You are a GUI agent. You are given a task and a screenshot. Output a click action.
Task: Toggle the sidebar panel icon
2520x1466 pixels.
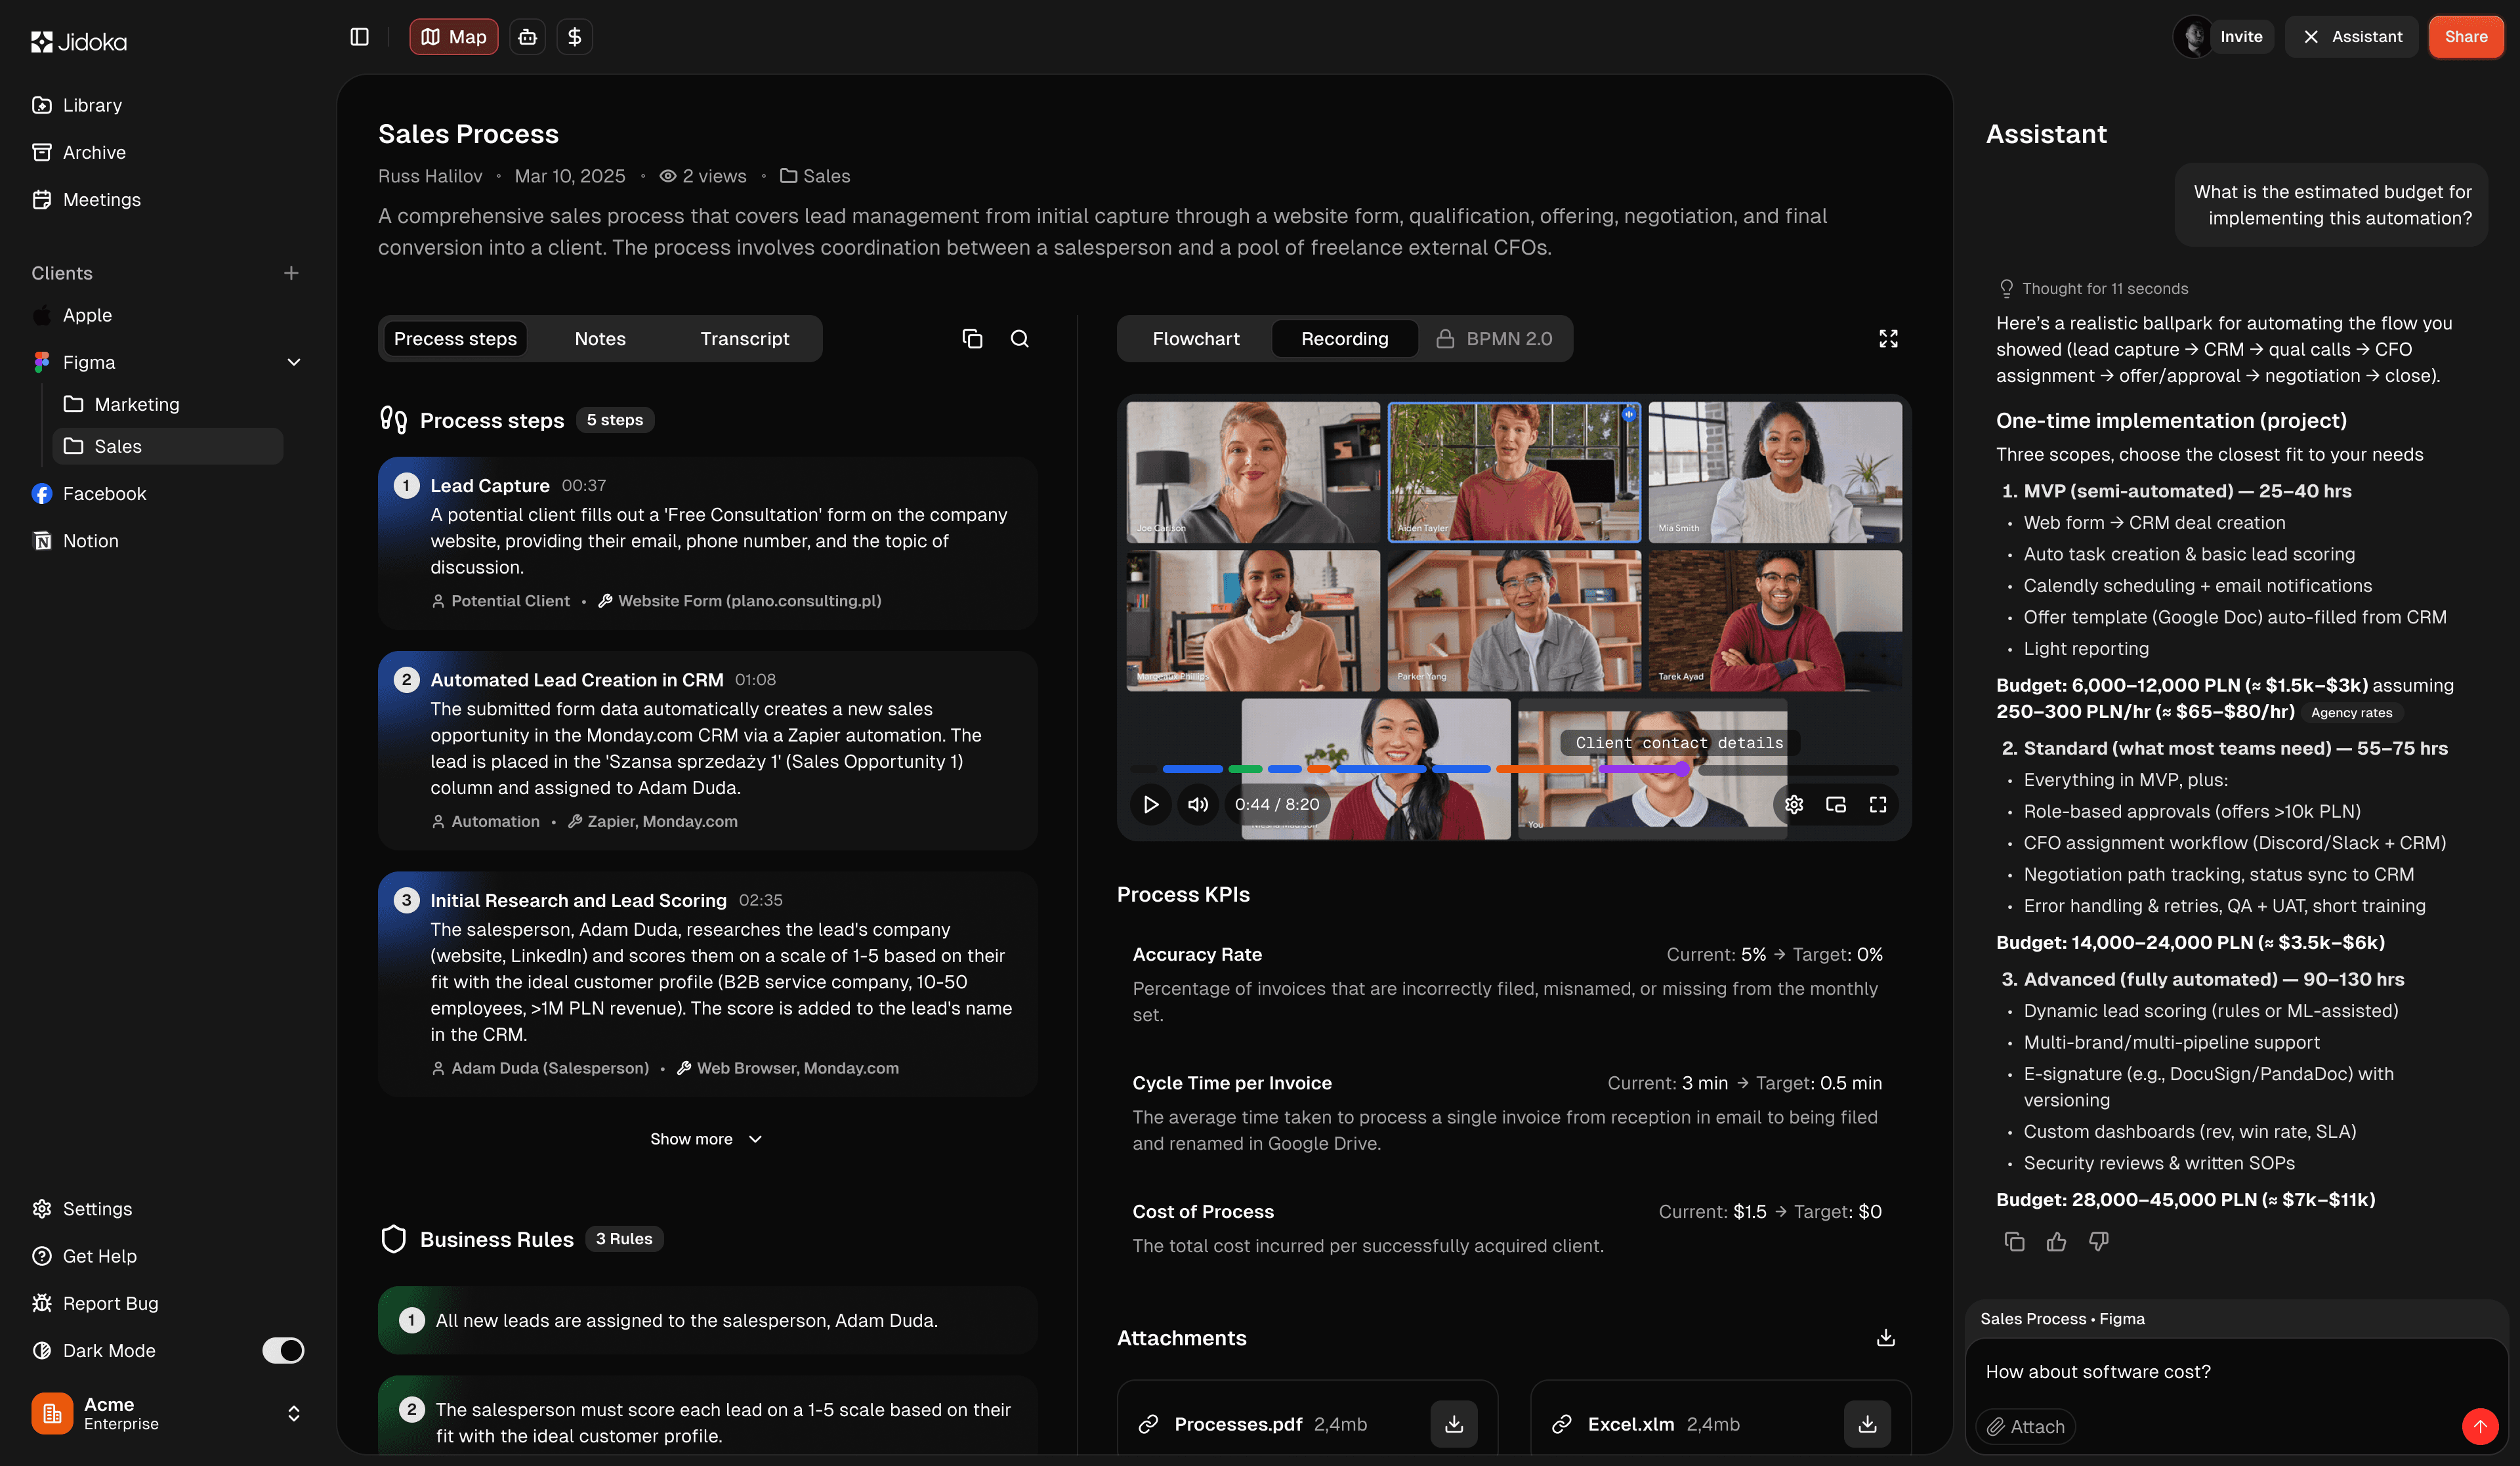[359, 37]
